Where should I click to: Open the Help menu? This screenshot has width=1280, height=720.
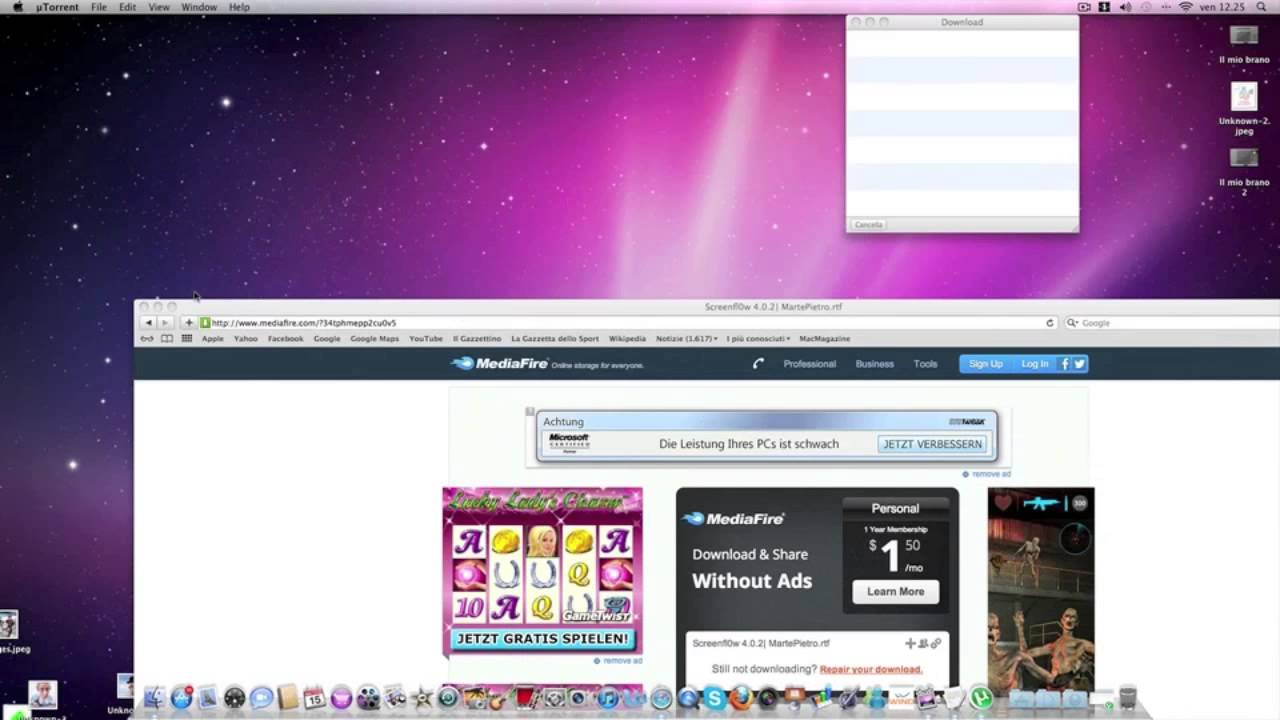click(239, 7)
